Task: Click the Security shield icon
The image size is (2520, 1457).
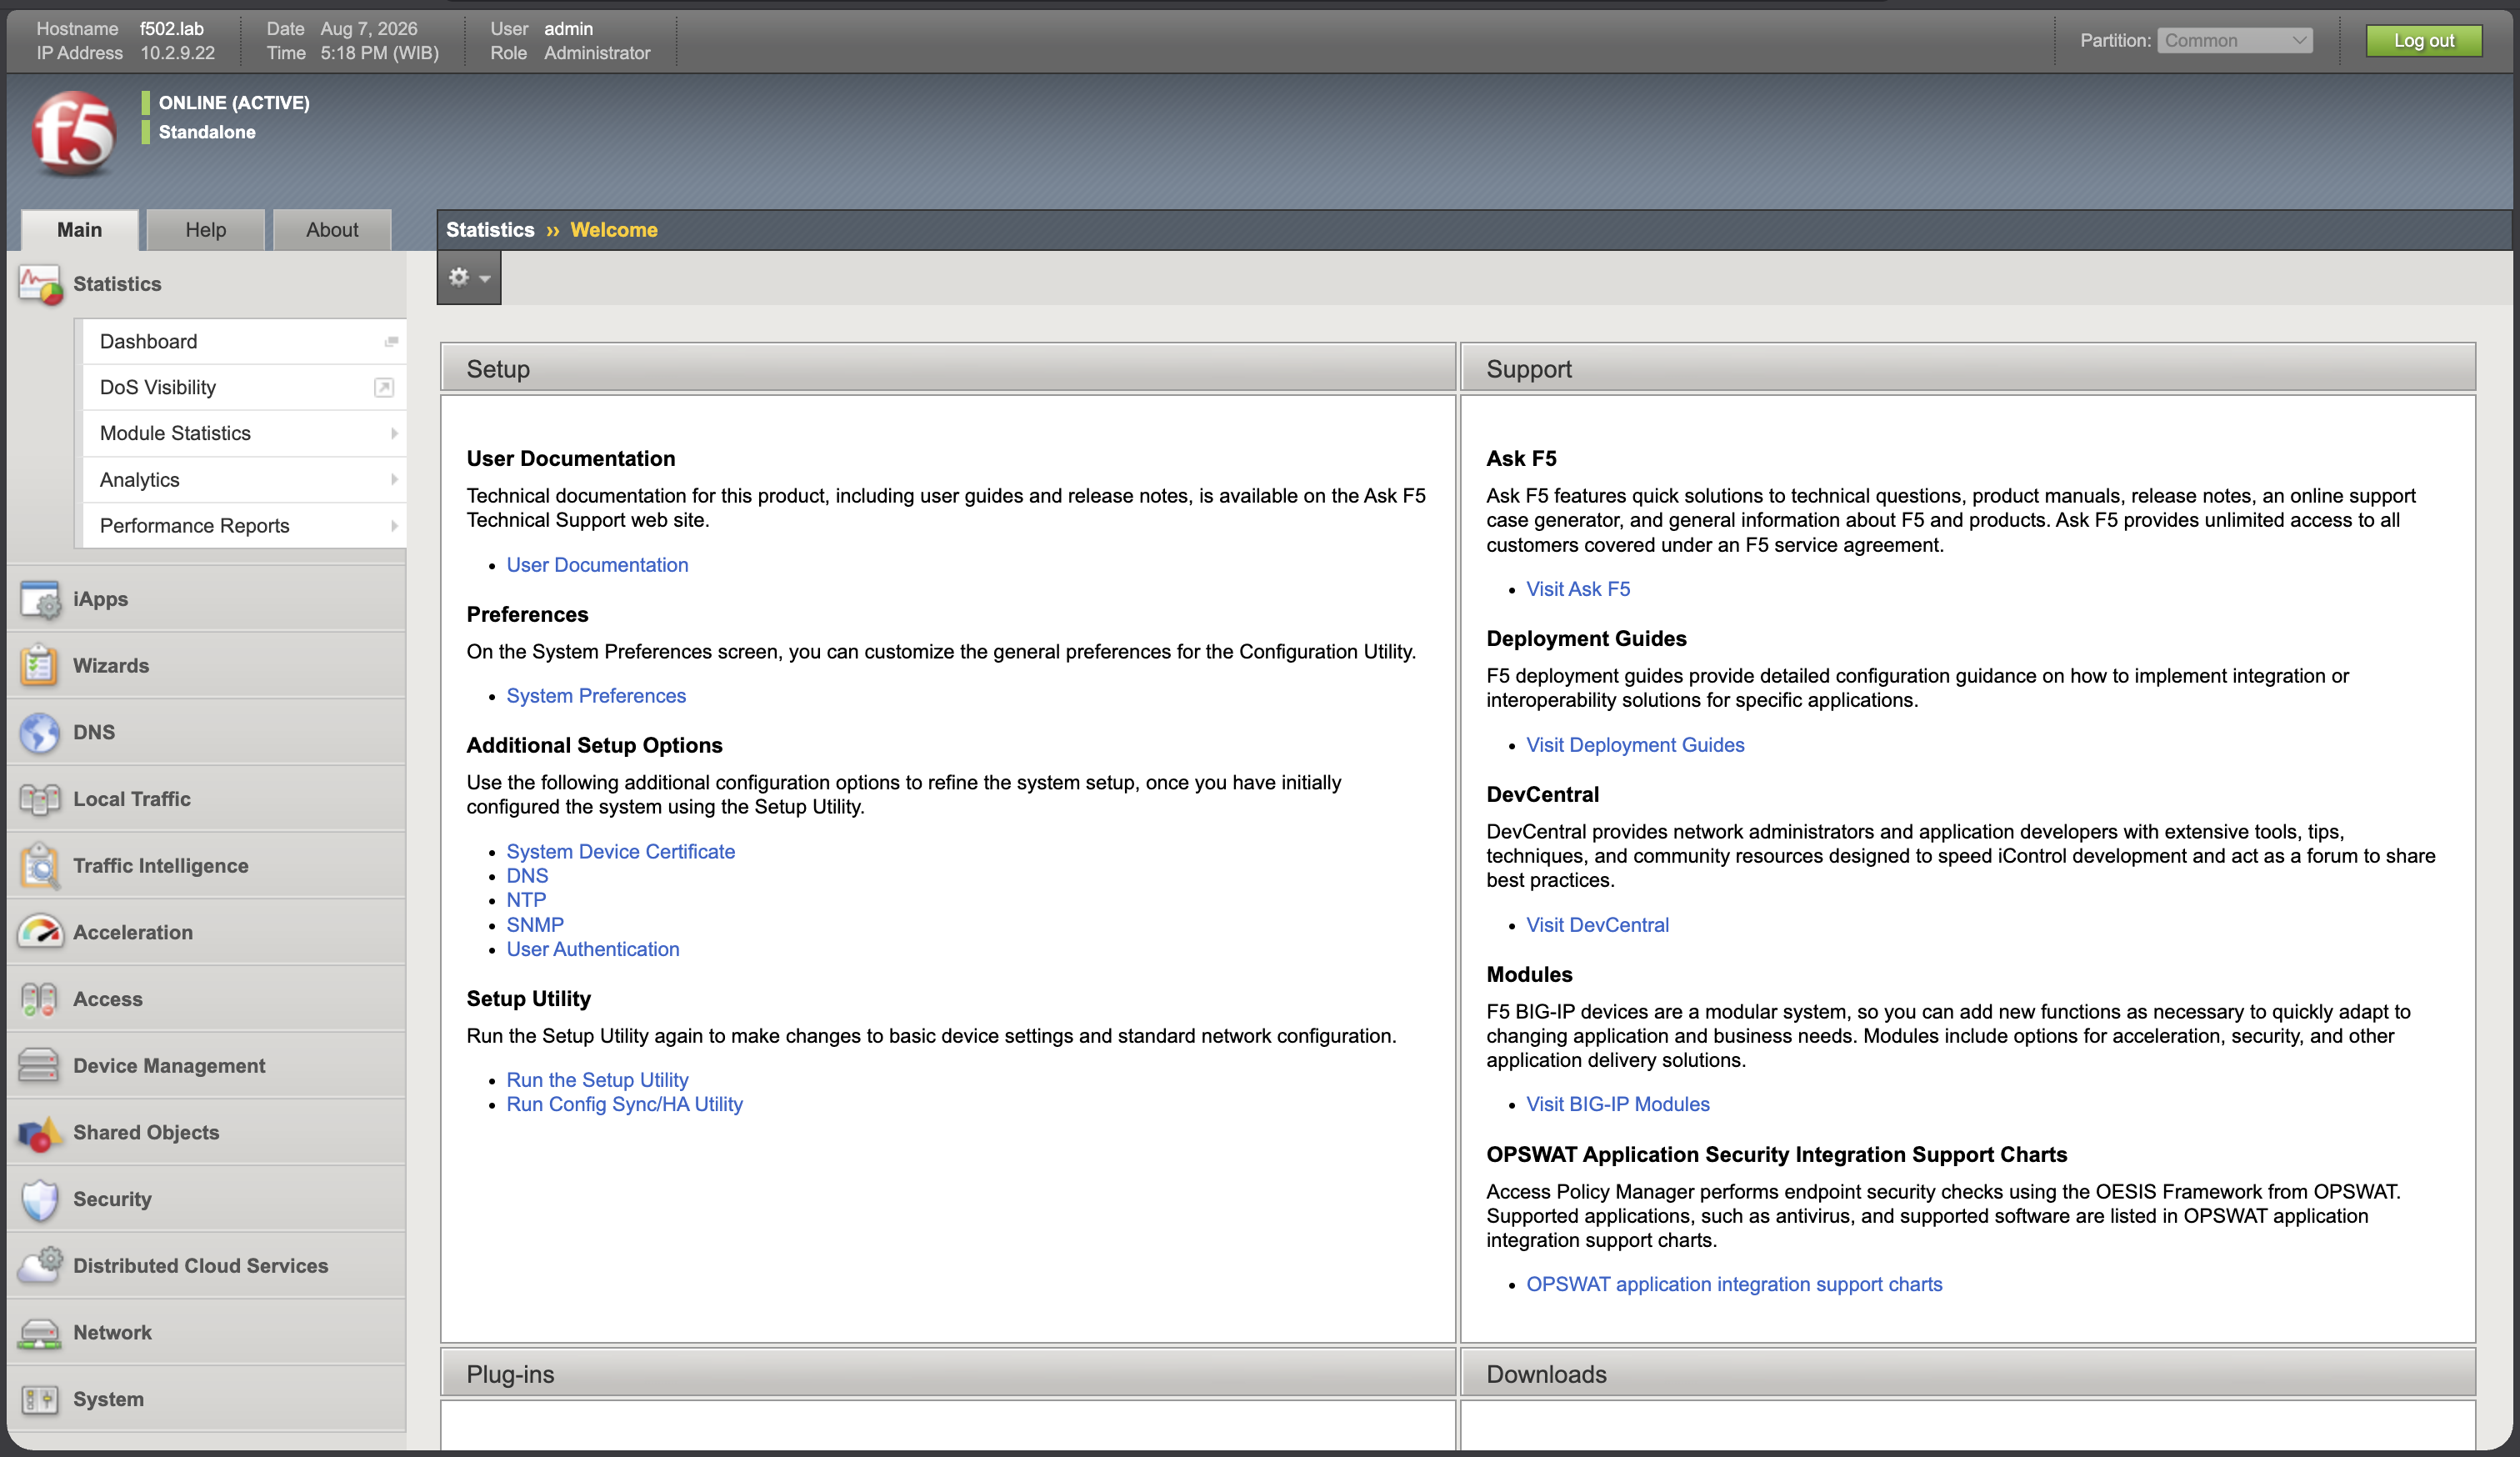Action: [x=40, y=1199]
